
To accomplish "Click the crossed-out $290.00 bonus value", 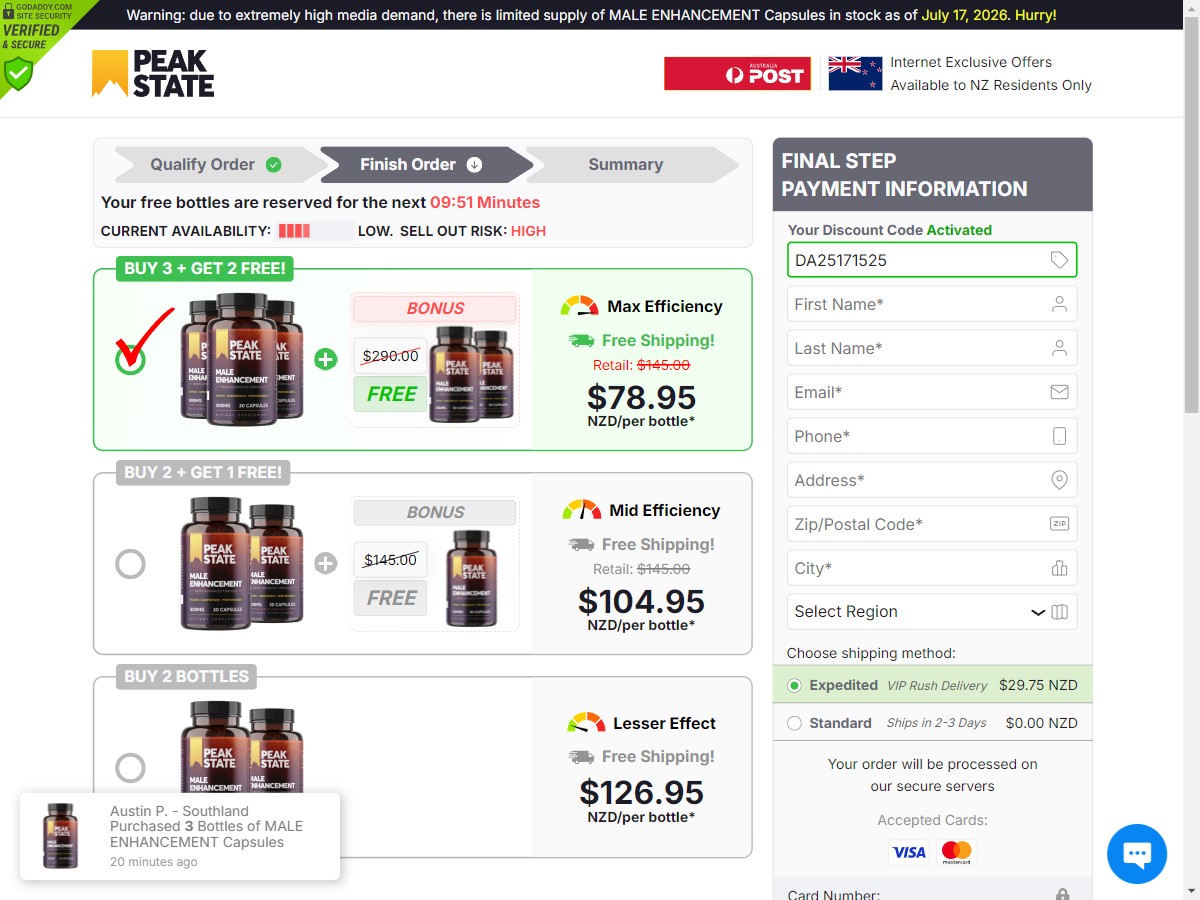I will 390,356.
